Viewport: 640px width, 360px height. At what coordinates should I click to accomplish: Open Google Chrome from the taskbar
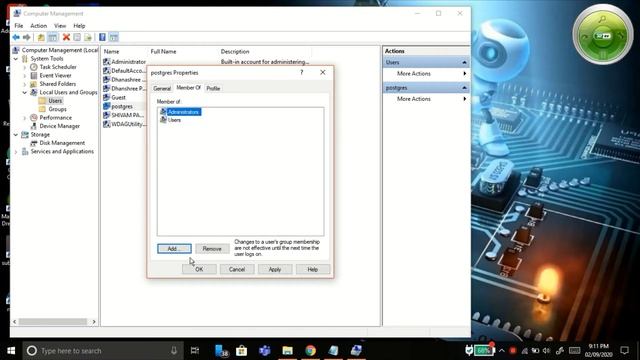[311, 351]
